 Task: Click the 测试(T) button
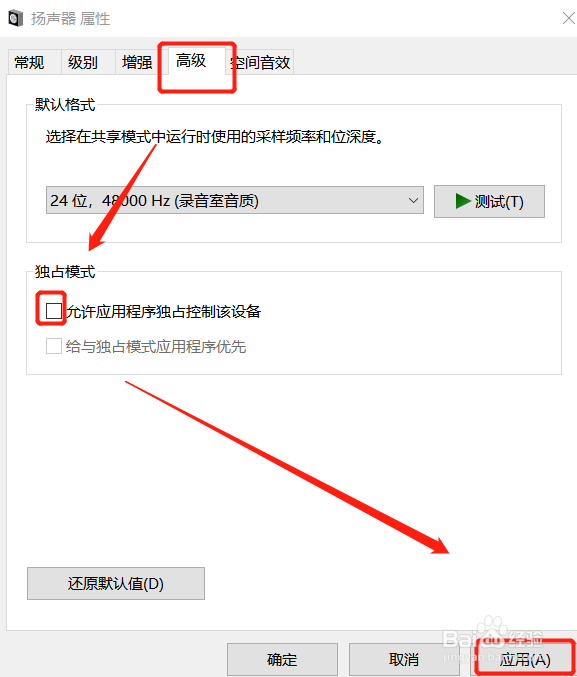click(489, 201)
